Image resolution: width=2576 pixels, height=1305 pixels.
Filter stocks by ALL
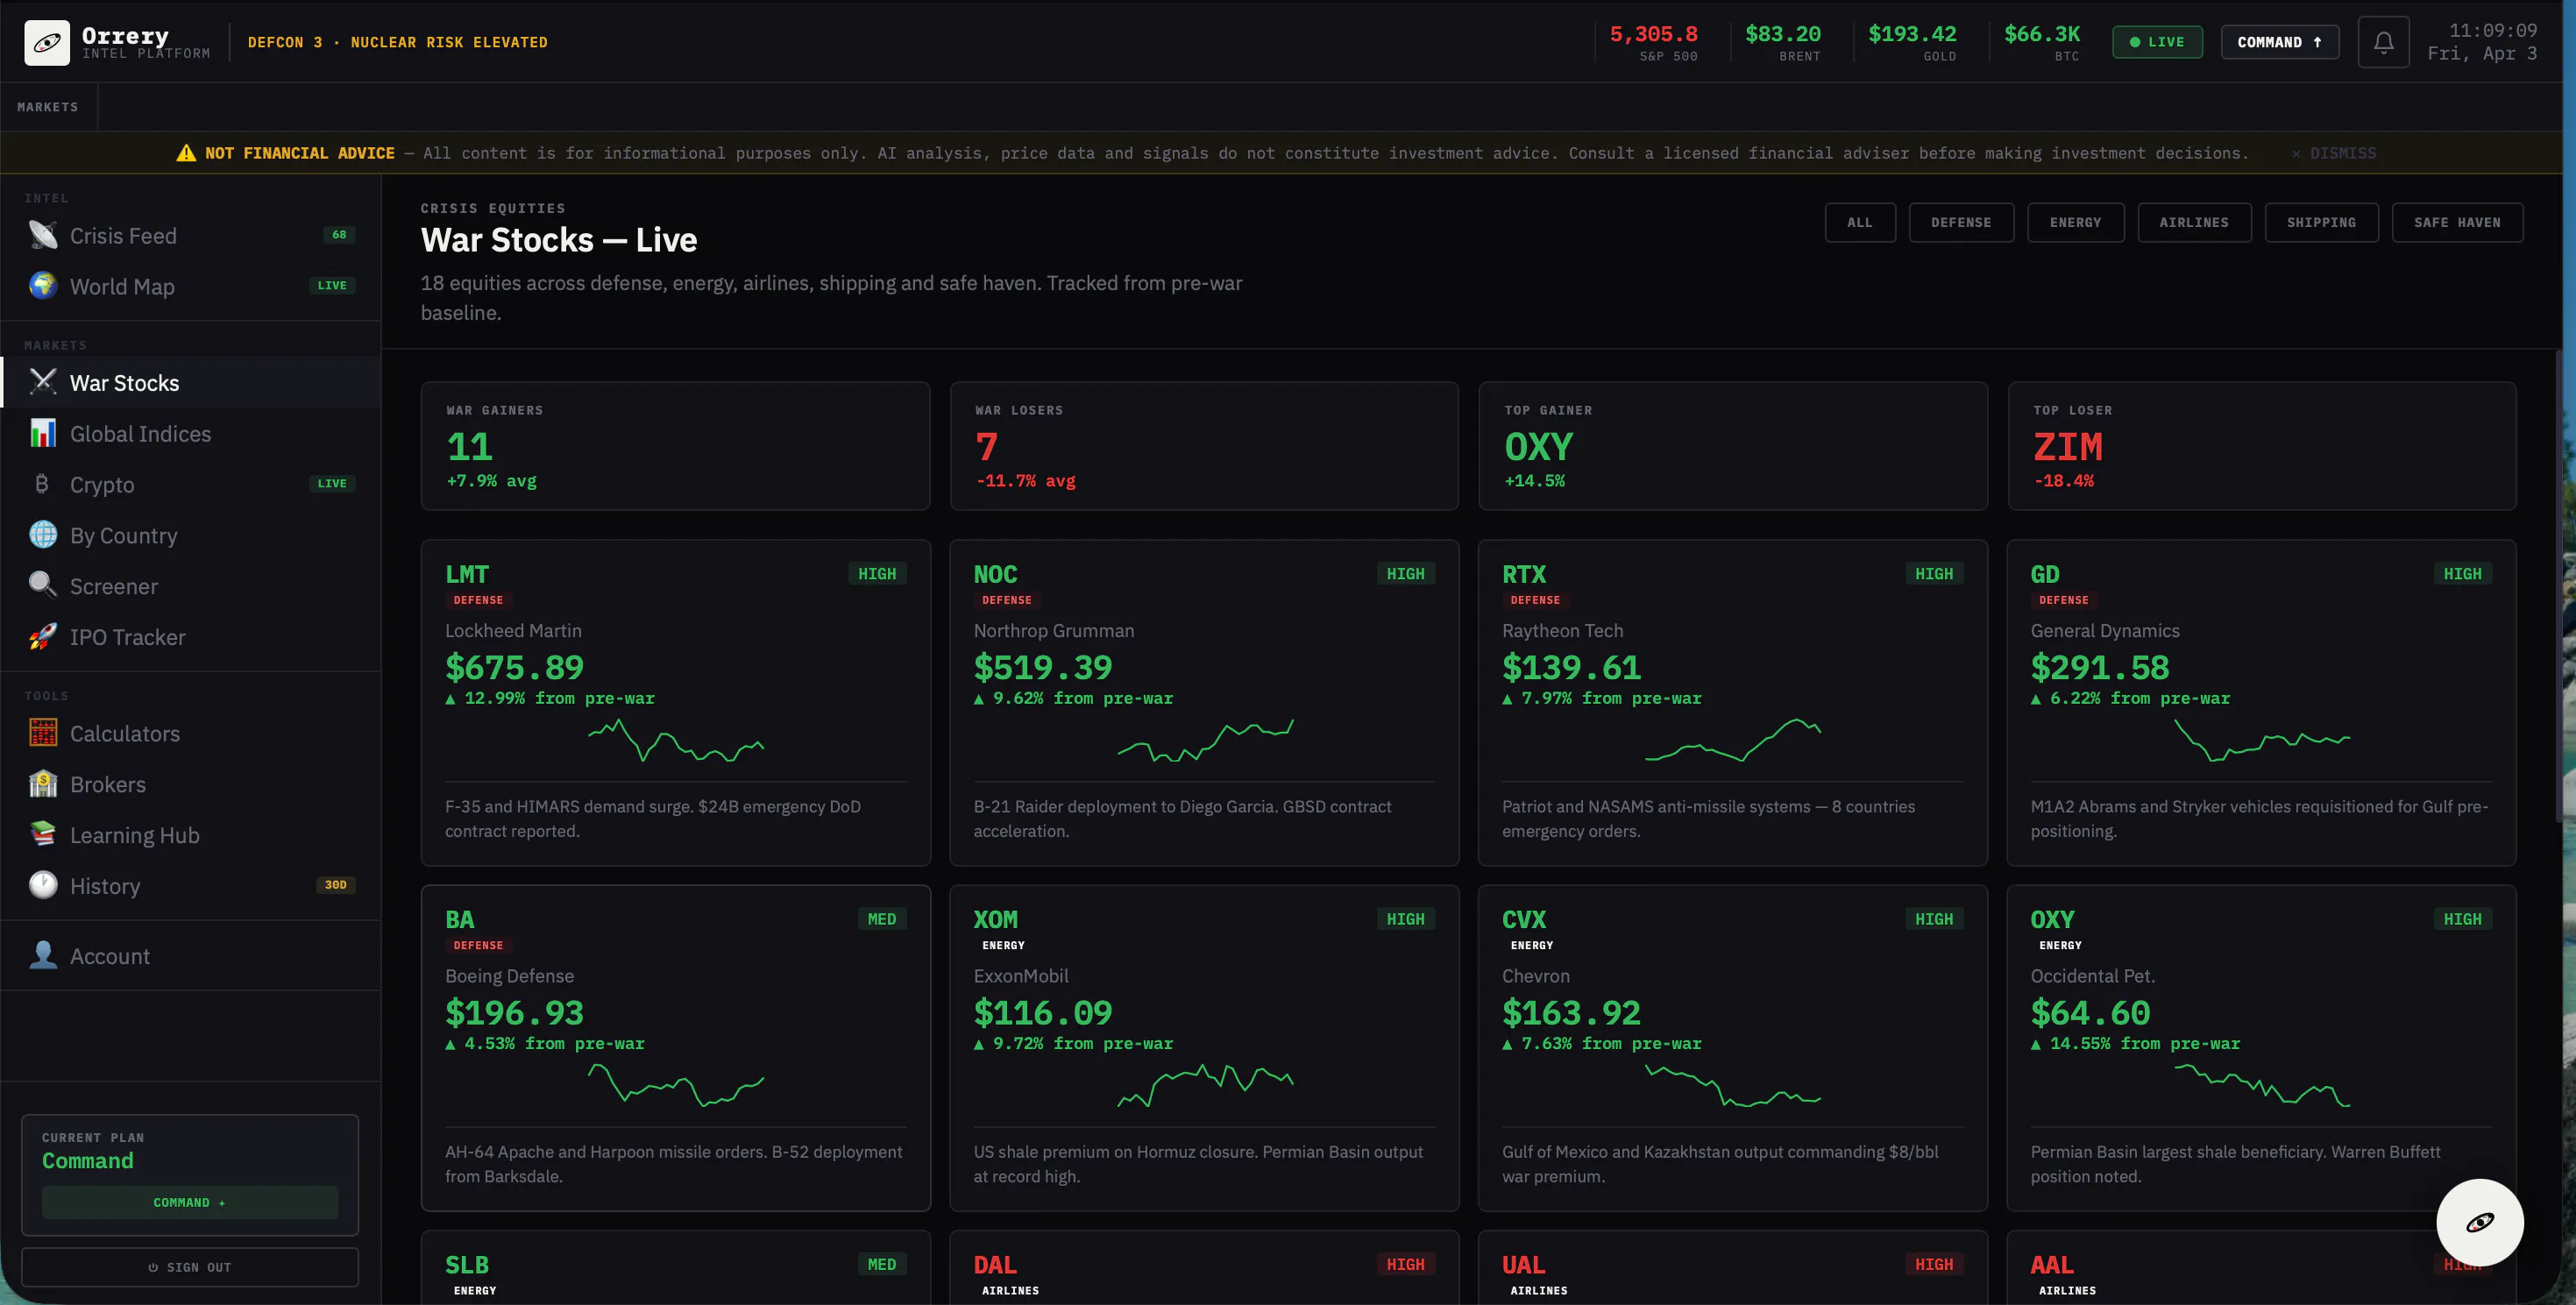(1860, 223)
